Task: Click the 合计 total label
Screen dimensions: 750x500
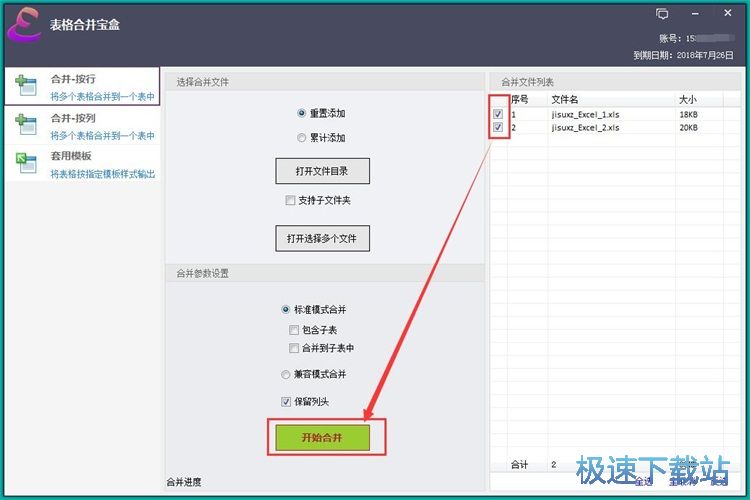Action: point(519,464)
